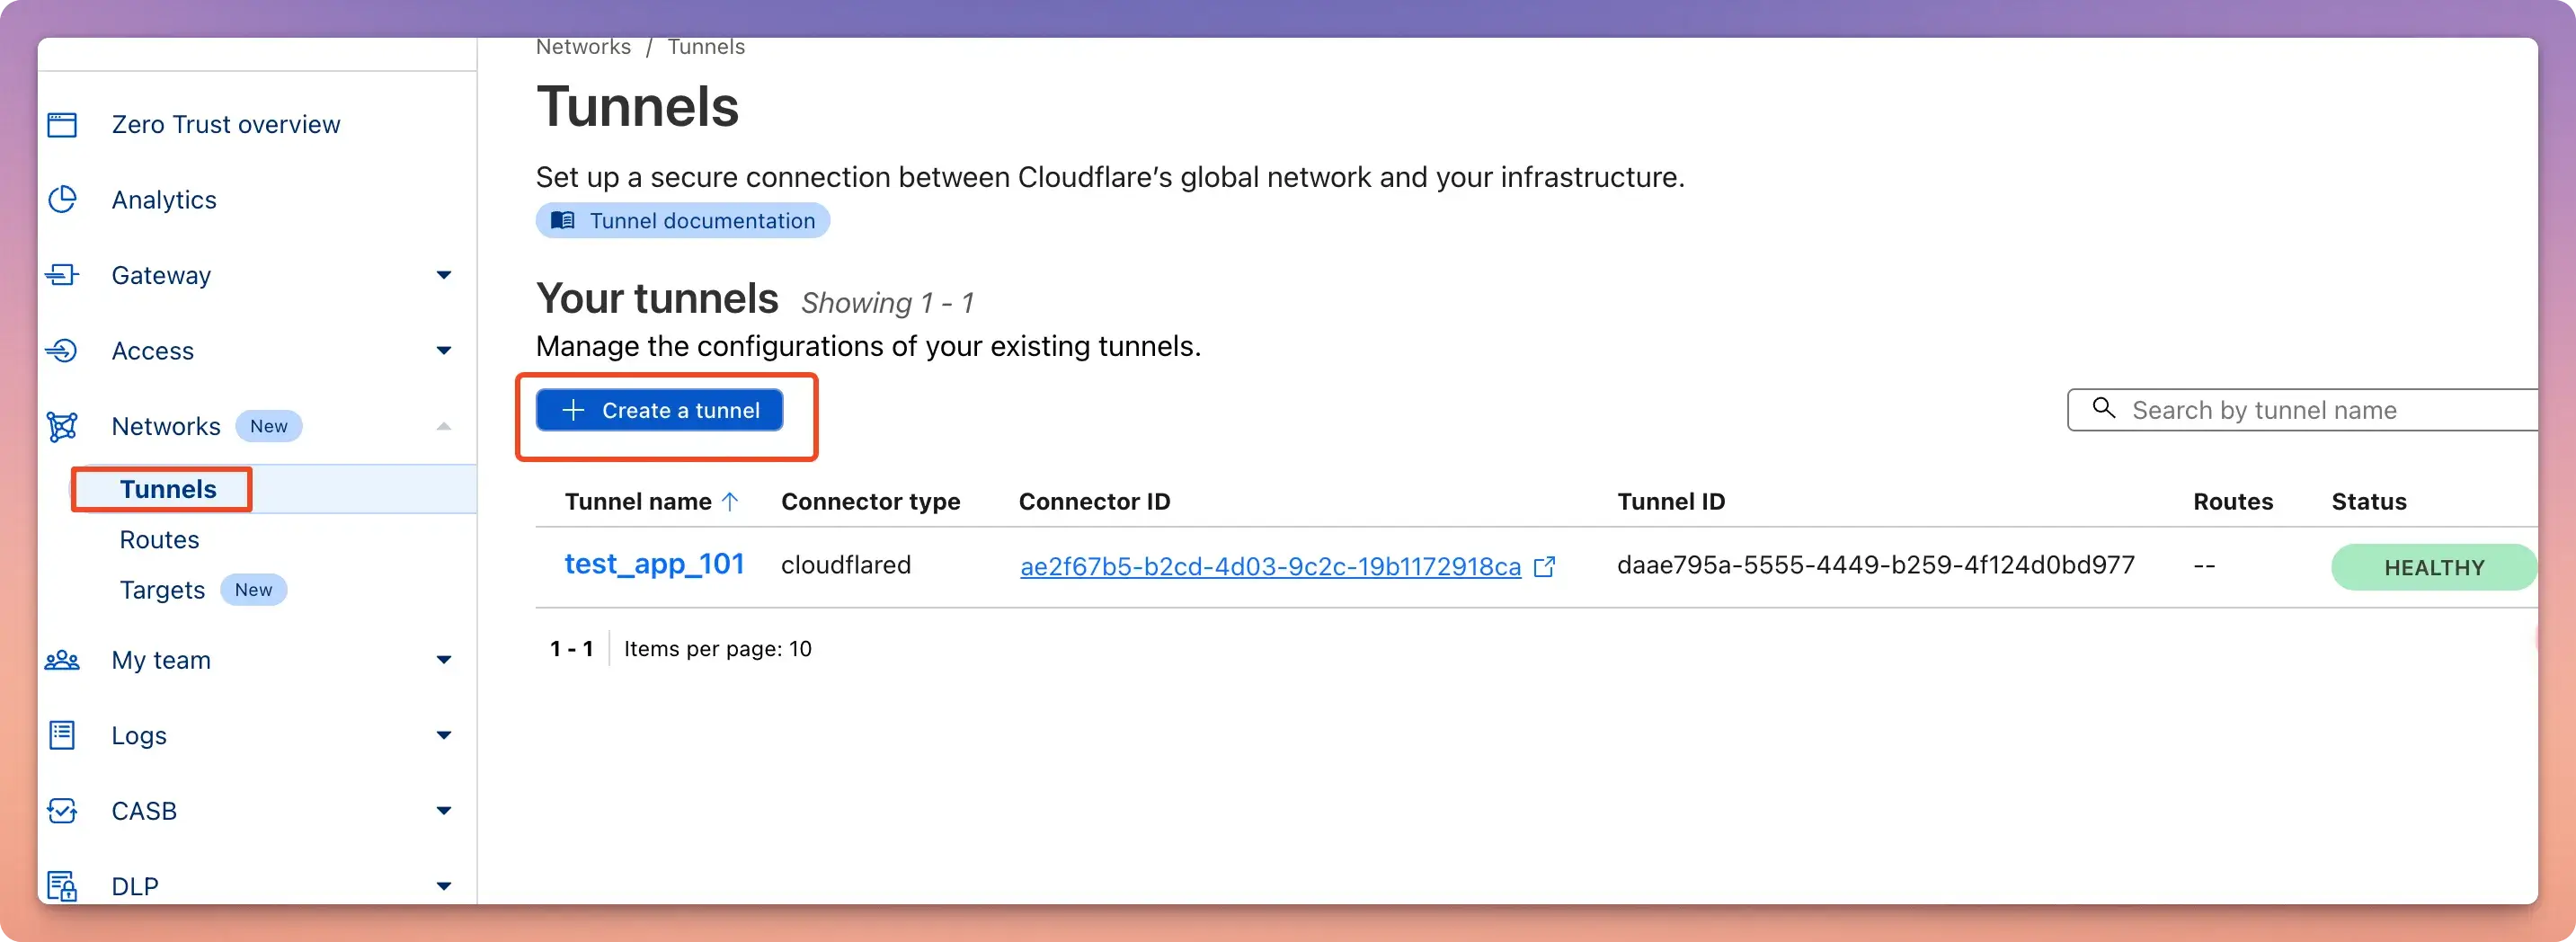The width and height of the screenshot is (2576, 942).
Task: Open the Tunnel documentation link
Action: point(683,221)
